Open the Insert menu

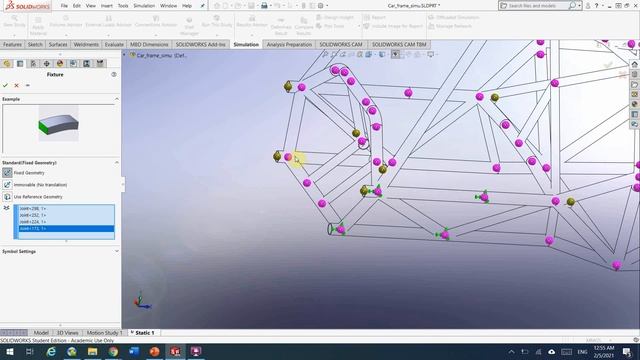[107, 6]
